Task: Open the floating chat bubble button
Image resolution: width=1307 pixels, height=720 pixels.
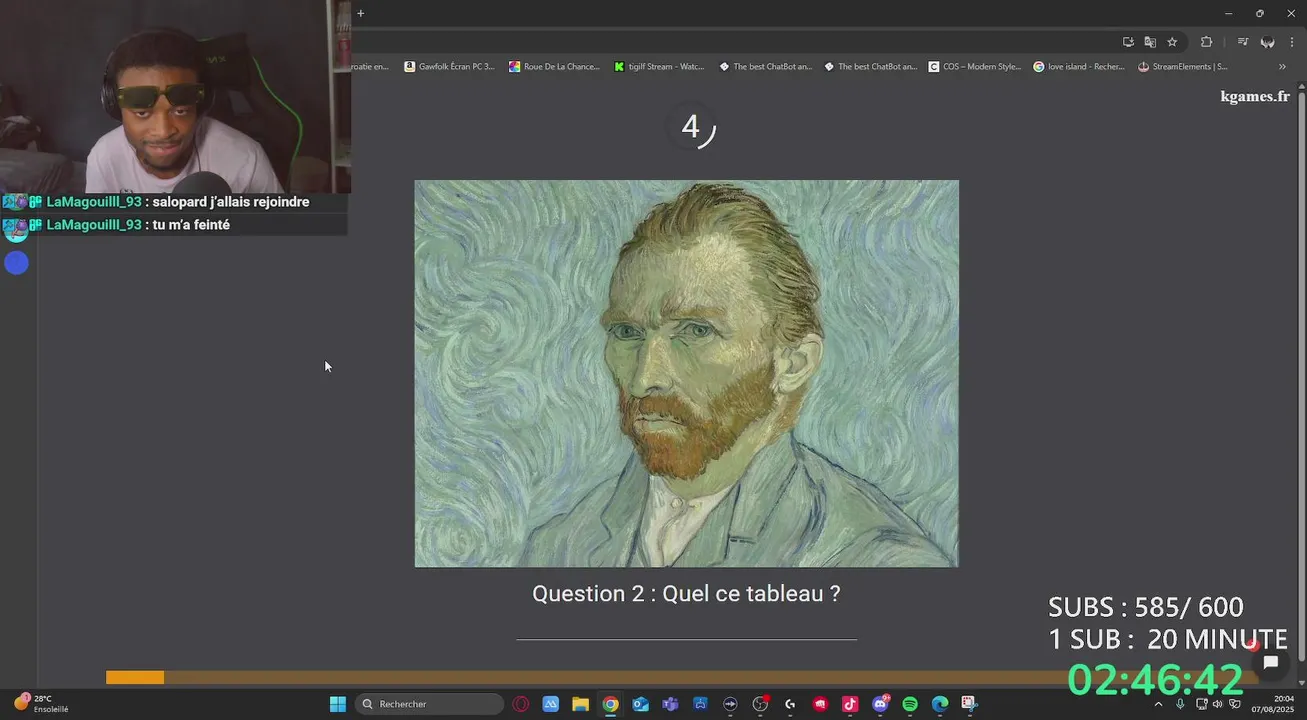Action: click(x=1271, y=662)
